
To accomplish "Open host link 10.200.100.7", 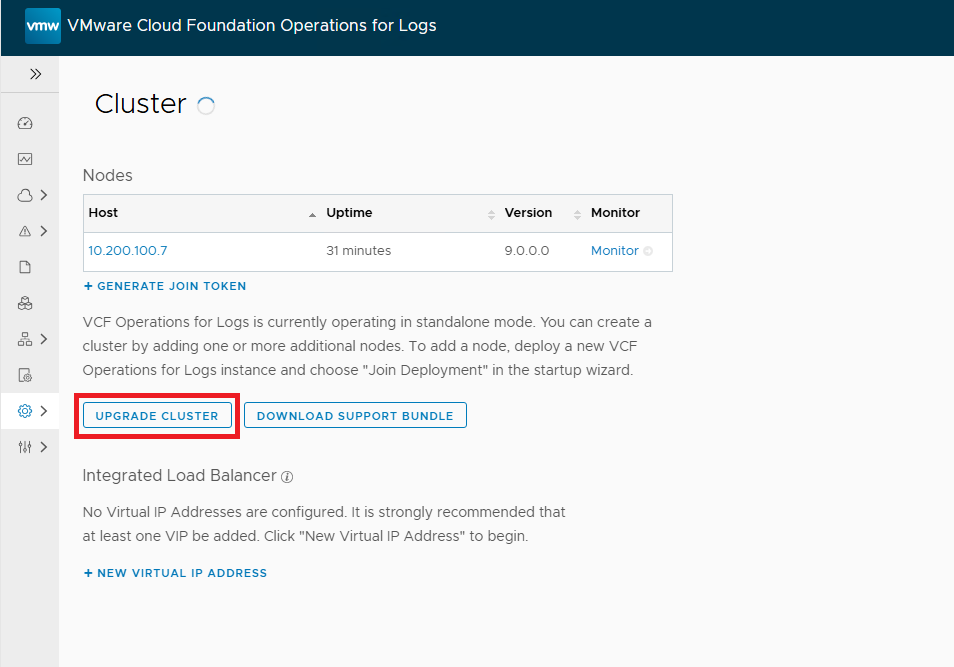I will pos(128,251).
